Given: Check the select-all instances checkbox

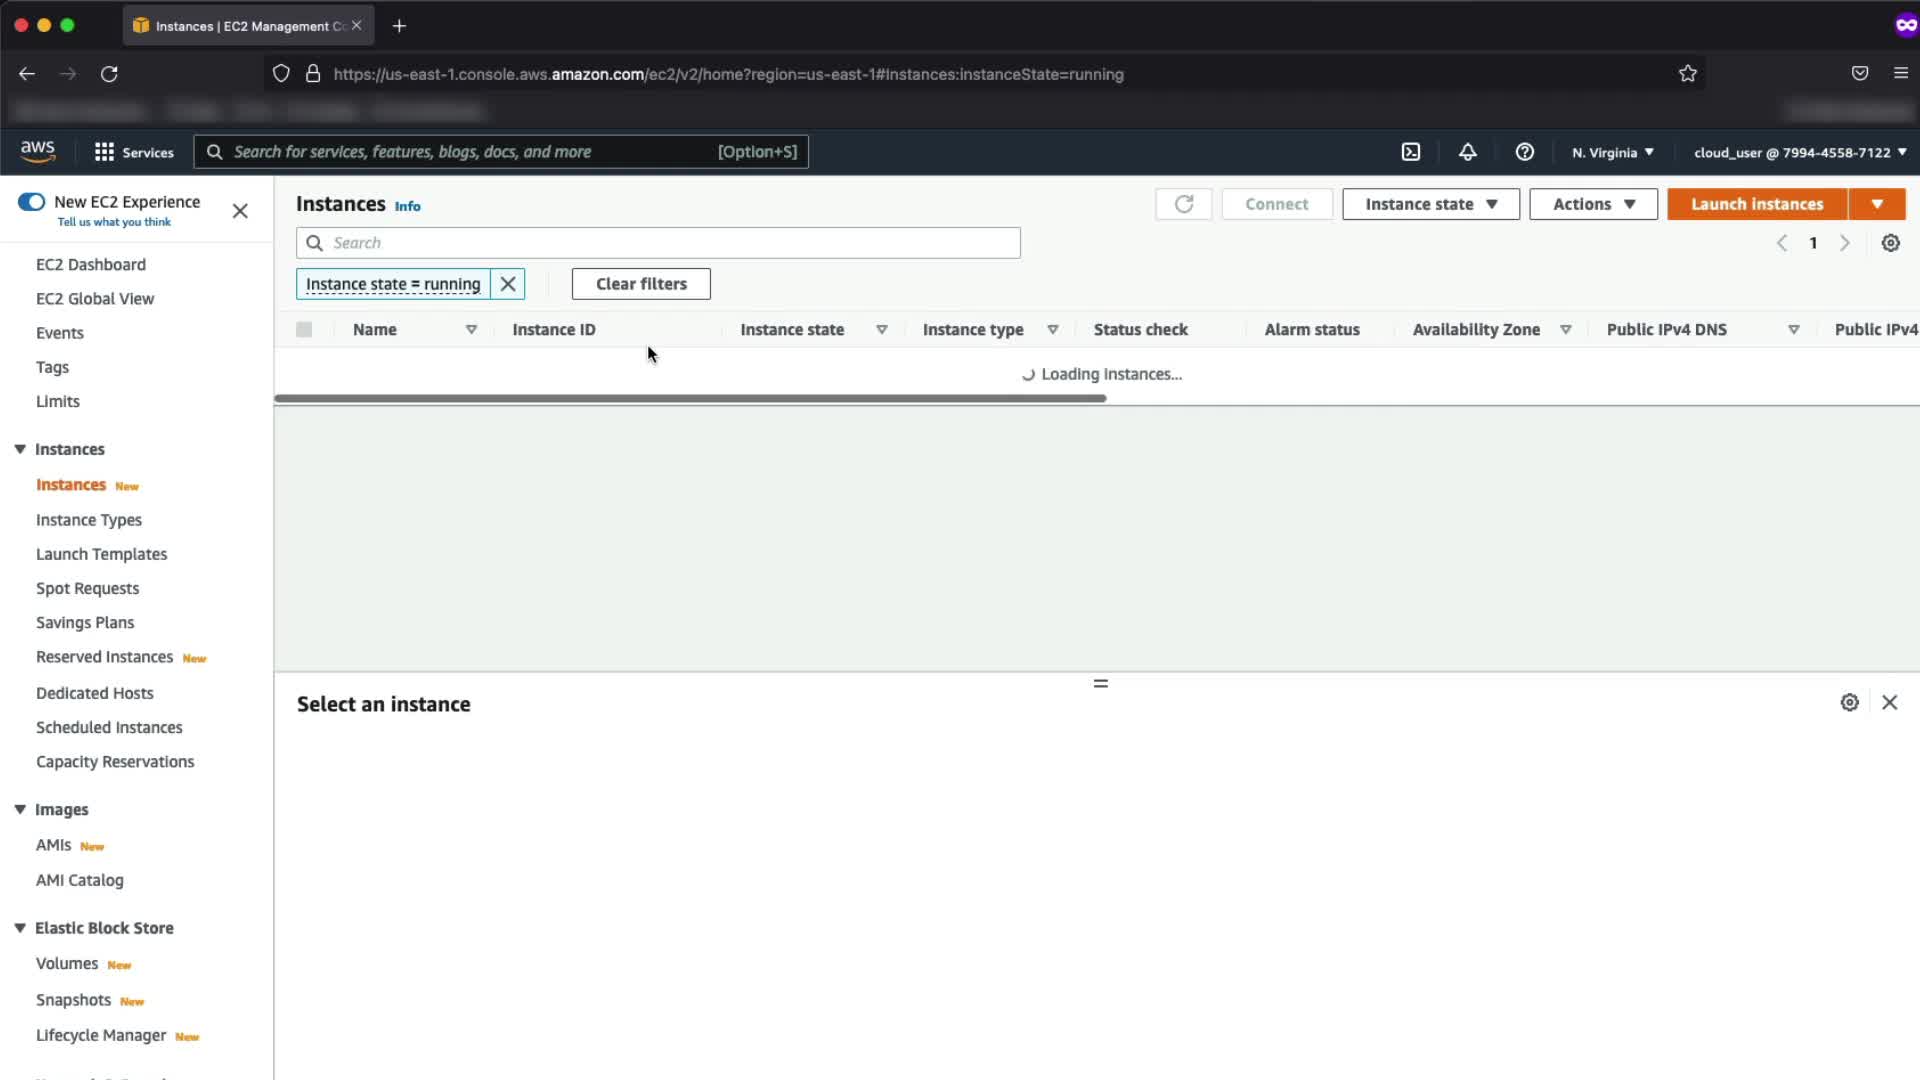Looking at the screenshot, I should pos(304,330).
